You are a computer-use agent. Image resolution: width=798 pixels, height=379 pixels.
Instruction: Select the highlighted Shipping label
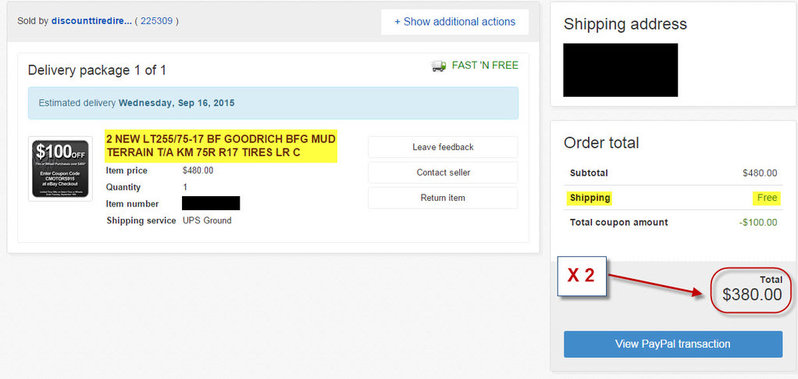tap(590, 198)
